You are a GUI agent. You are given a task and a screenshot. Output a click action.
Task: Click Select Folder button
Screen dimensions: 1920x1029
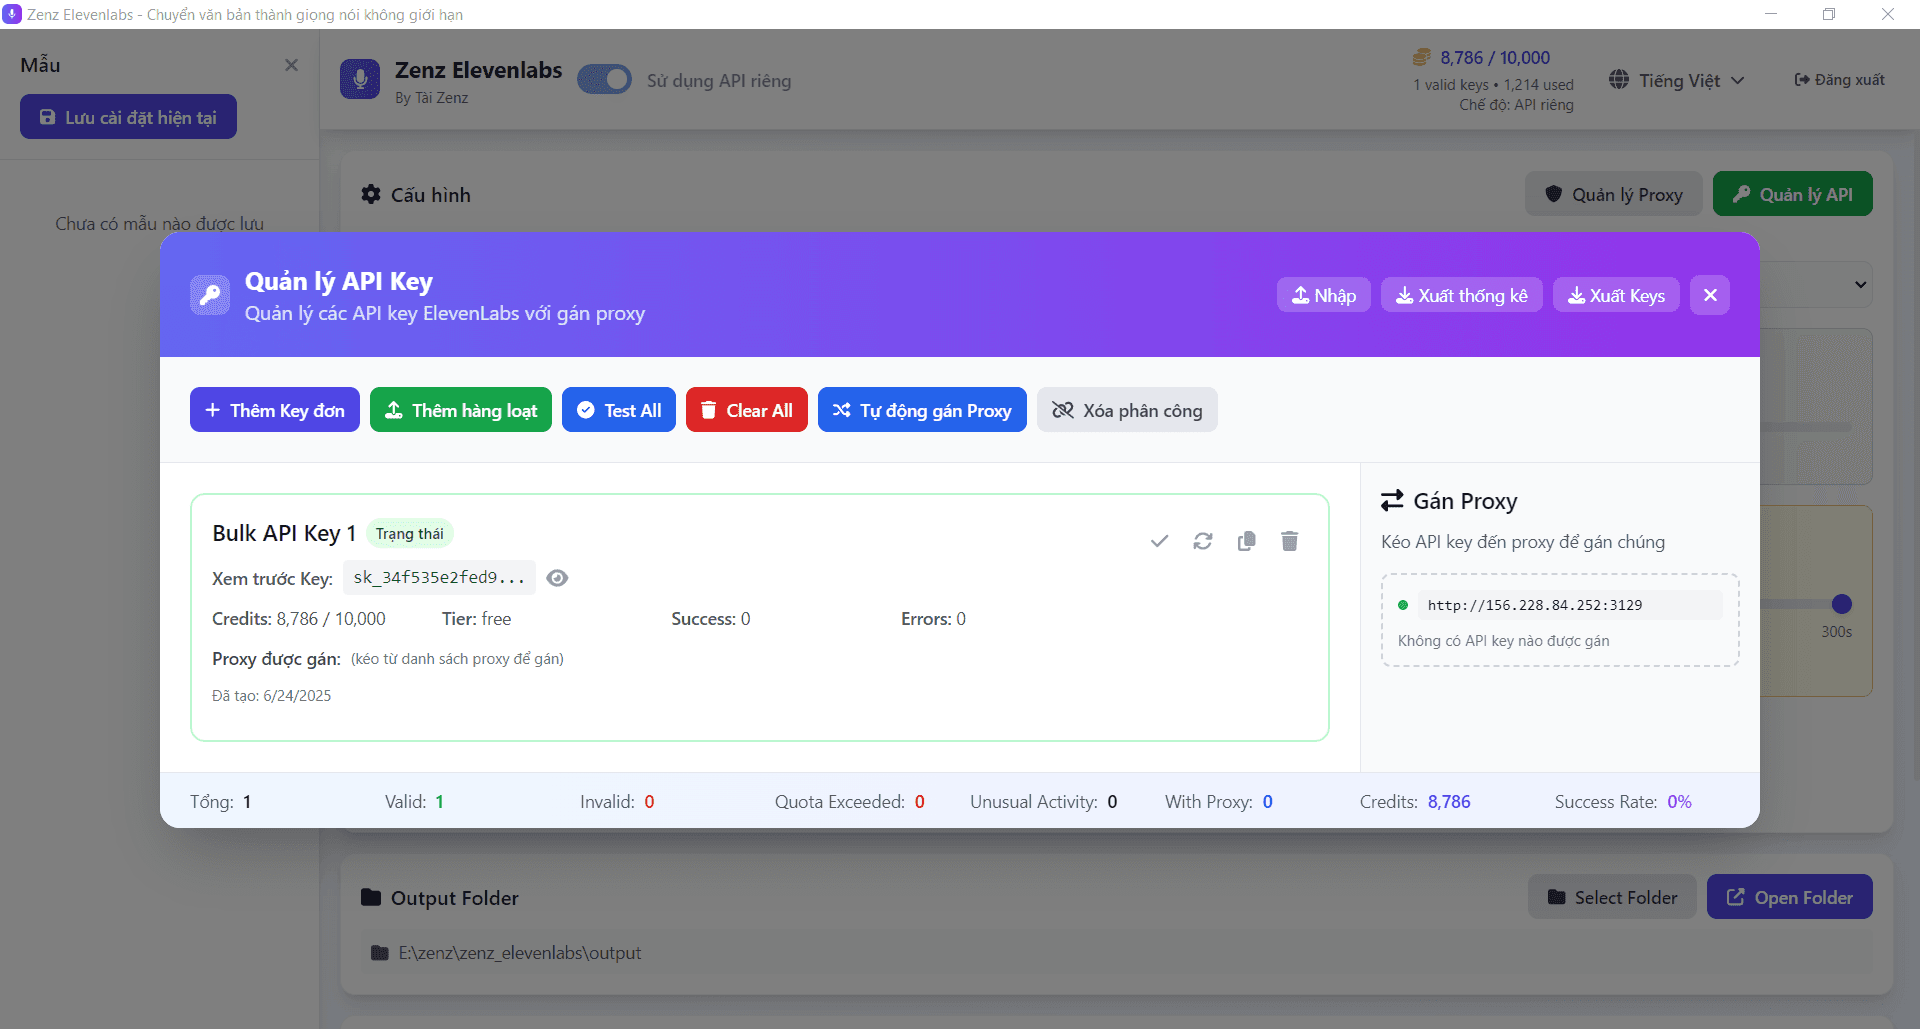1612,897
